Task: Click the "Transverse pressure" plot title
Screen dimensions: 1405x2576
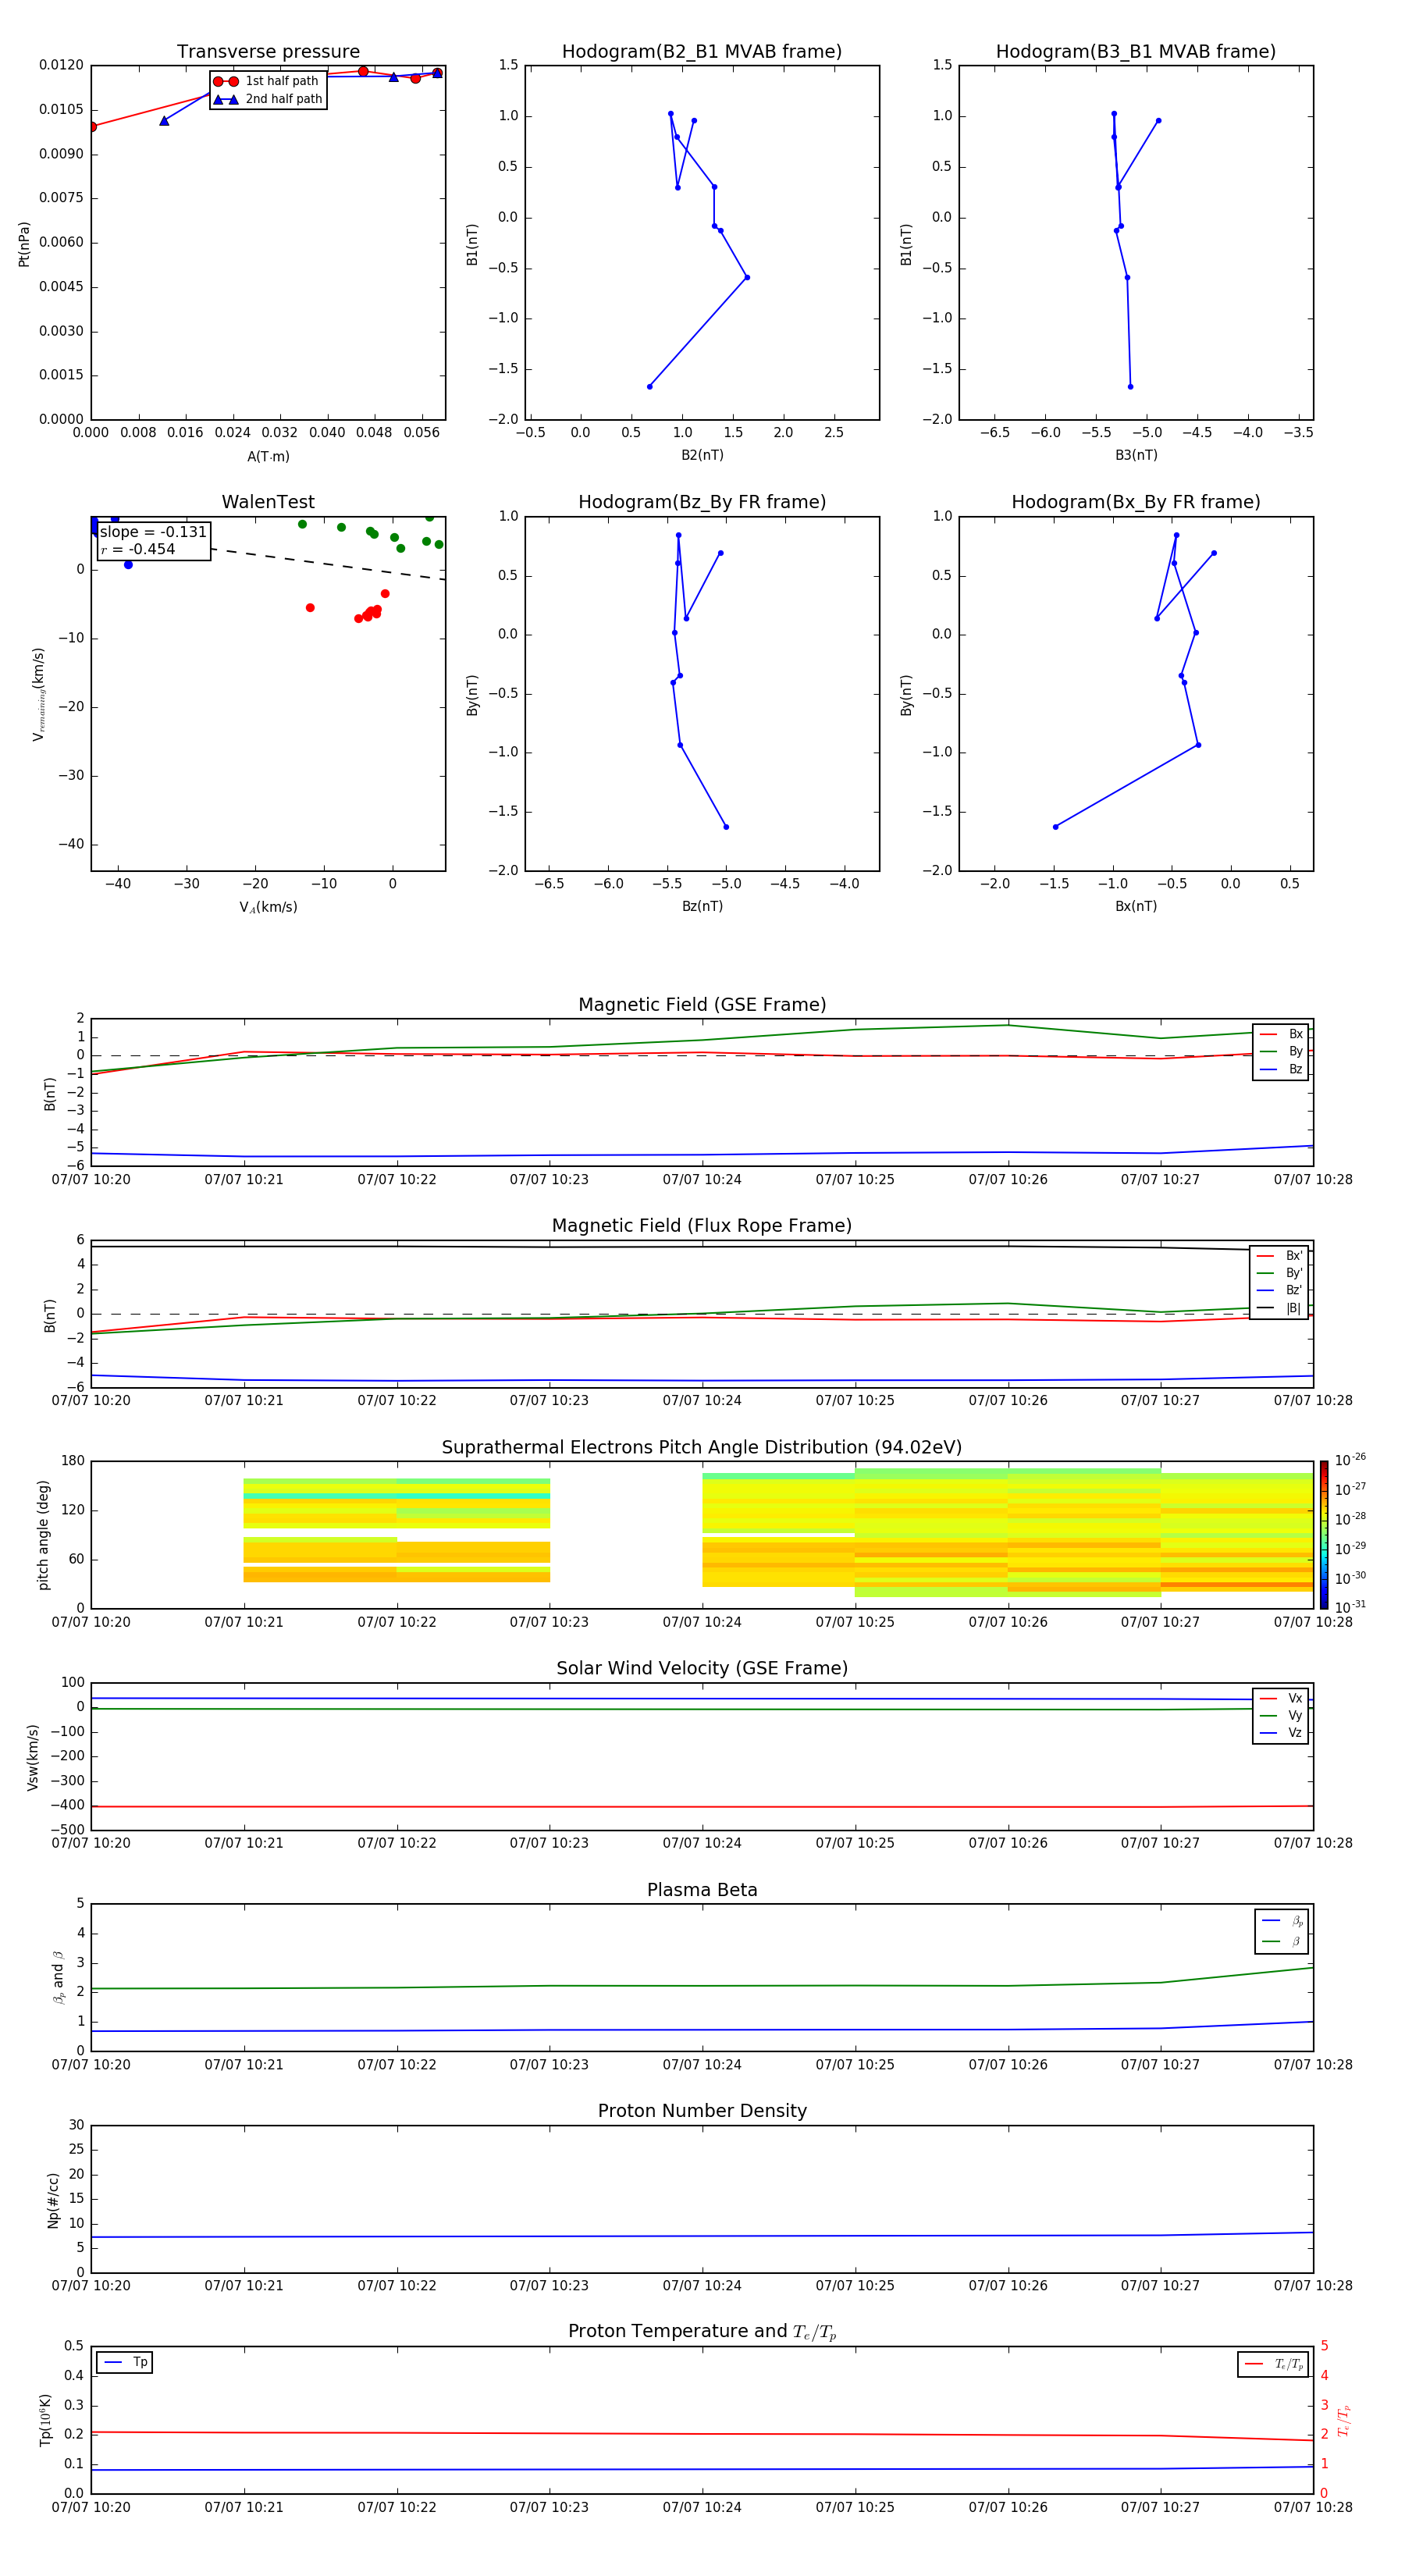Action: tap(268, 52)
